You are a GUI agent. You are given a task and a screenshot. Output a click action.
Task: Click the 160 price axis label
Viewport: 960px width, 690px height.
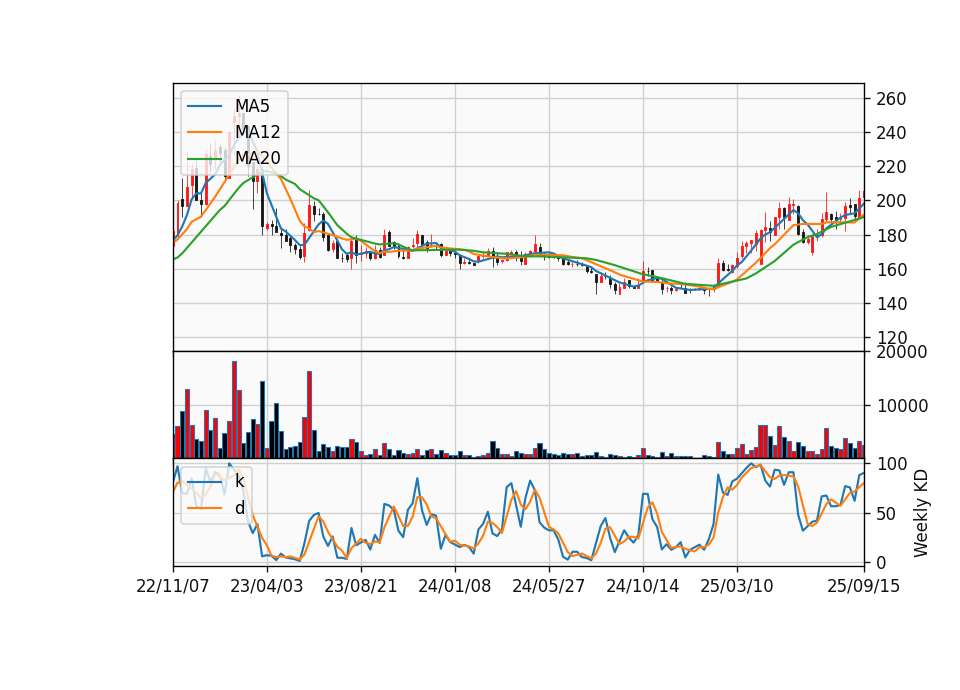pos(891,269)
